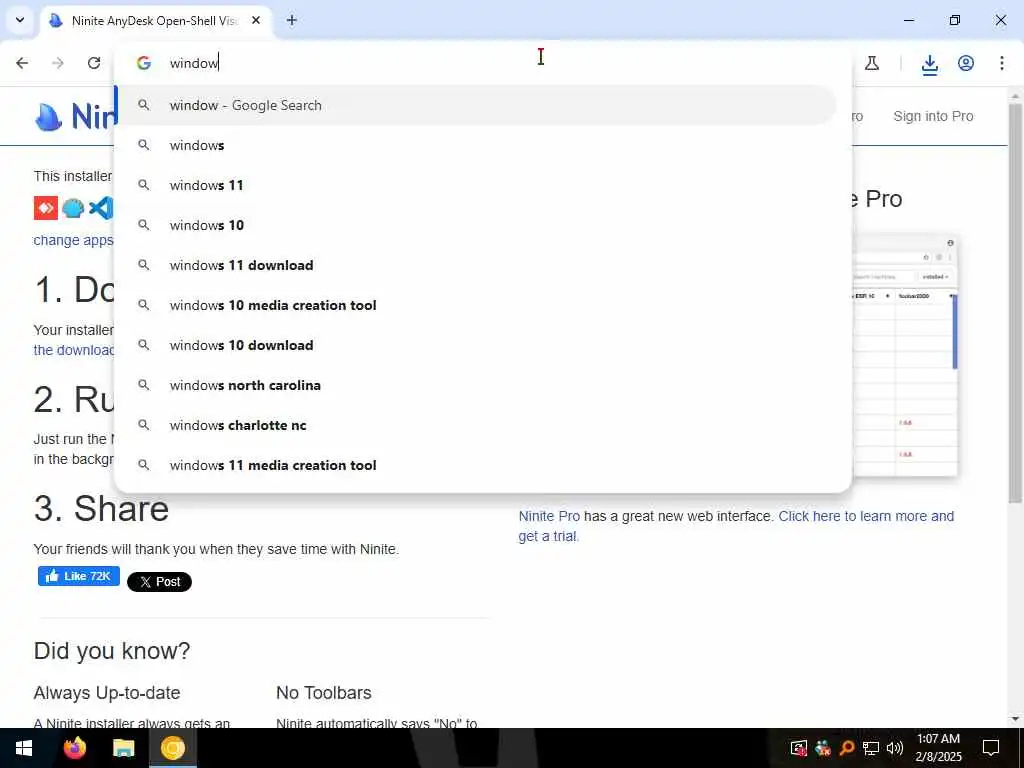Click the Ninite logo on the page

point(75,116)
